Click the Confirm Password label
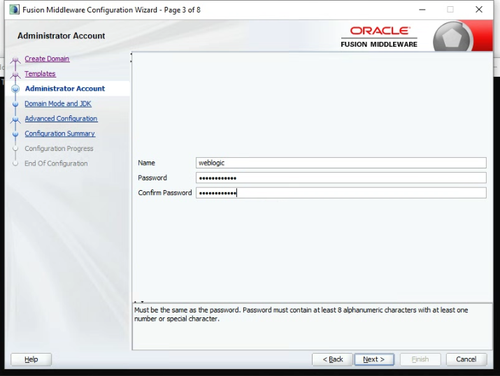This screenshot has height=376, width=500. coord(165,193)
